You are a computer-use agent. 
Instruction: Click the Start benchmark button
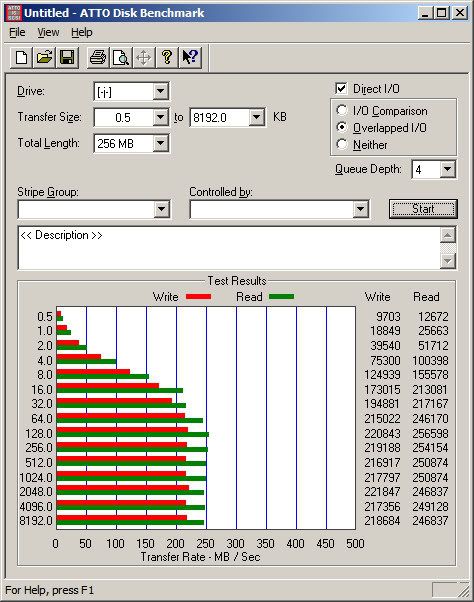(x=423, y=209)
